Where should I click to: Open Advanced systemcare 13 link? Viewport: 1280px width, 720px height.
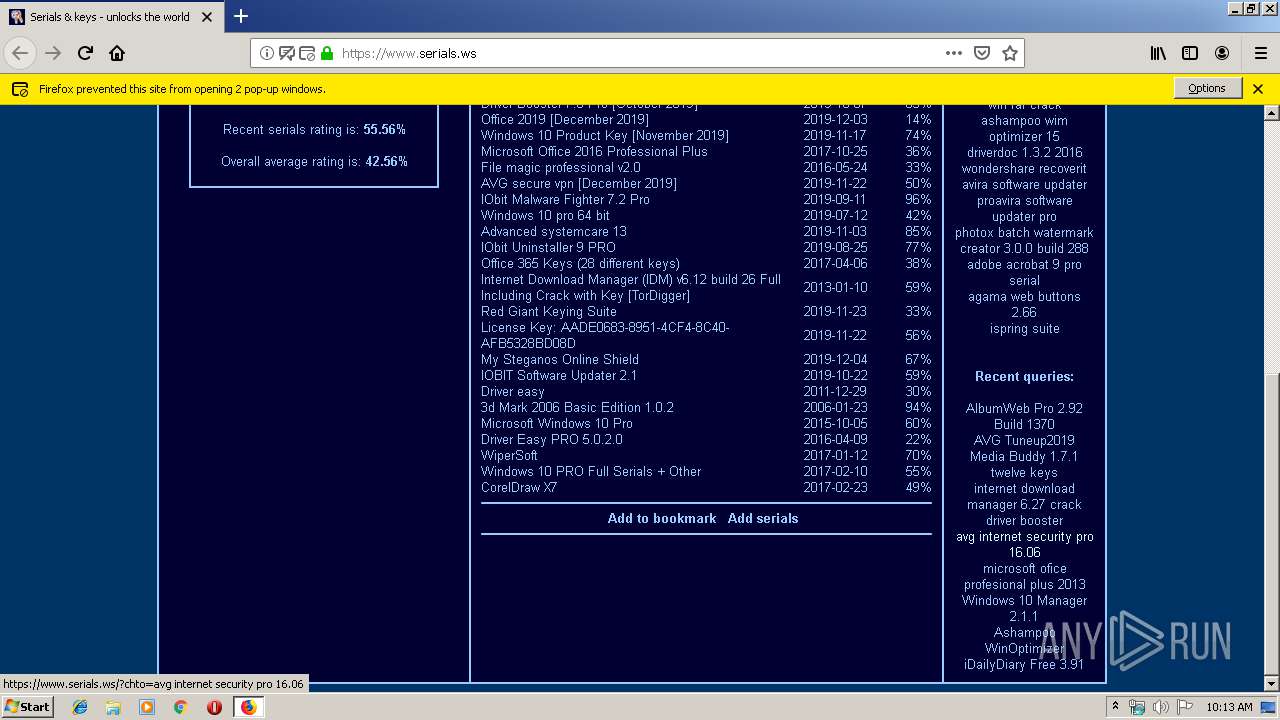554,231
